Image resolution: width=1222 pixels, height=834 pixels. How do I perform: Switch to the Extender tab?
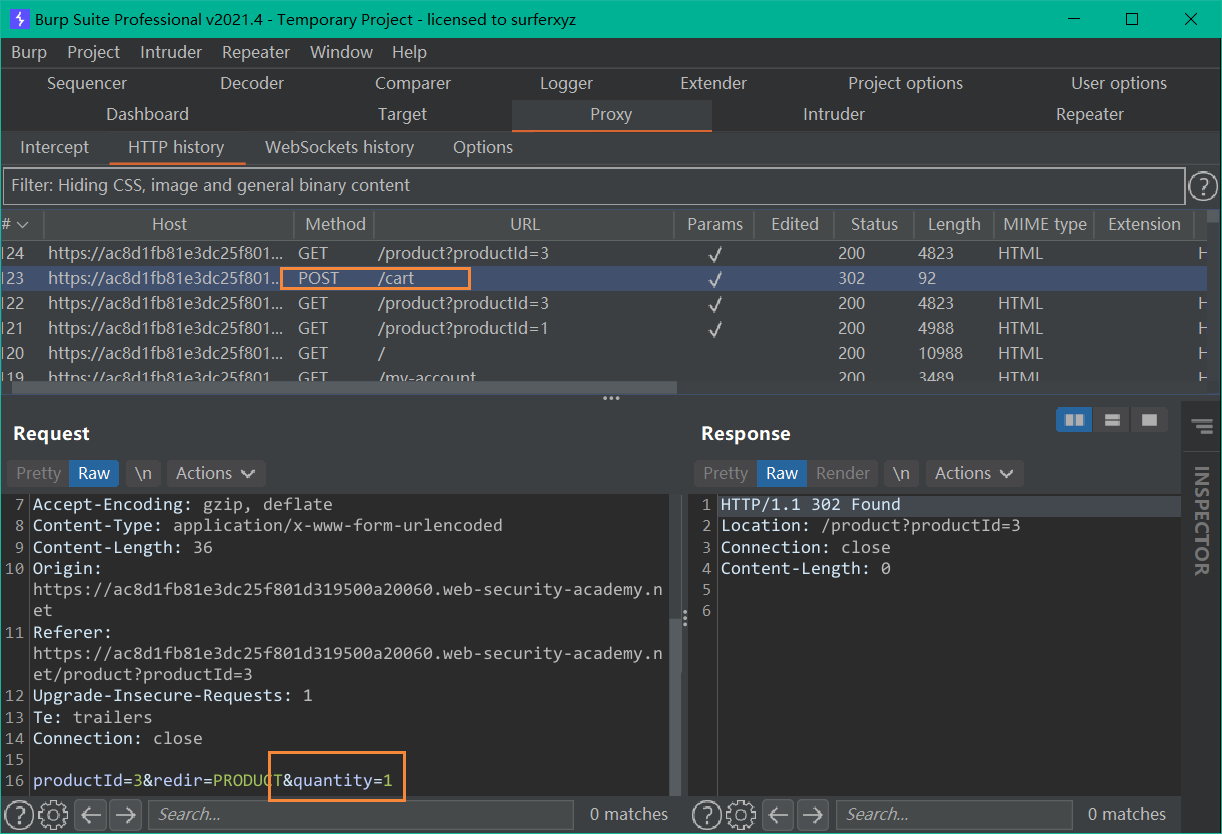(x=713, y=84)
